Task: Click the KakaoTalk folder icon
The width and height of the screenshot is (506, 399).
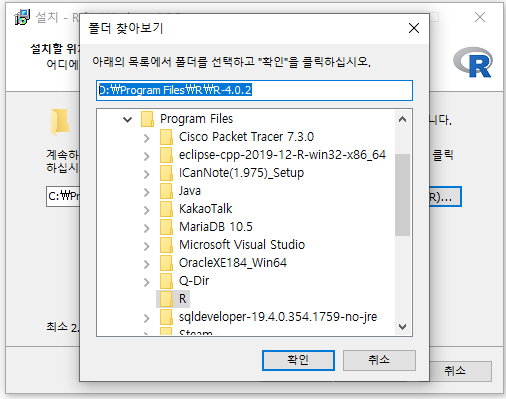Action: coord(166,209)
